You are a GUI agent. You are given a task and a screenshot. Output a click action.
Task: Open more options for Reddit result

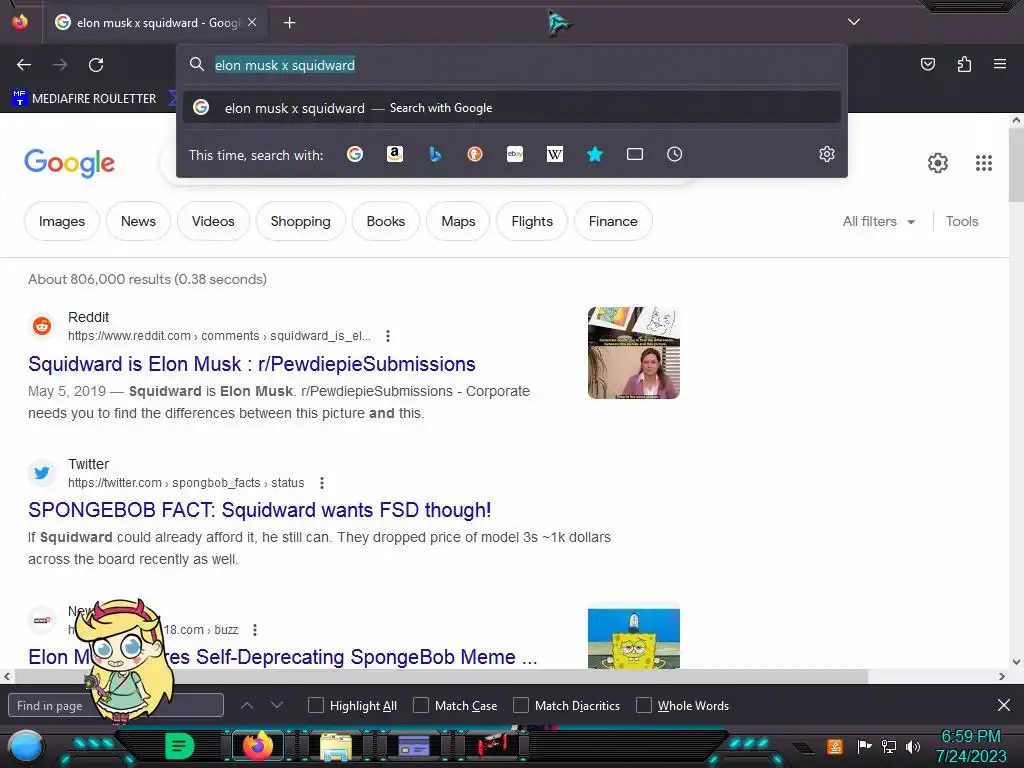[x=388, y=336]
